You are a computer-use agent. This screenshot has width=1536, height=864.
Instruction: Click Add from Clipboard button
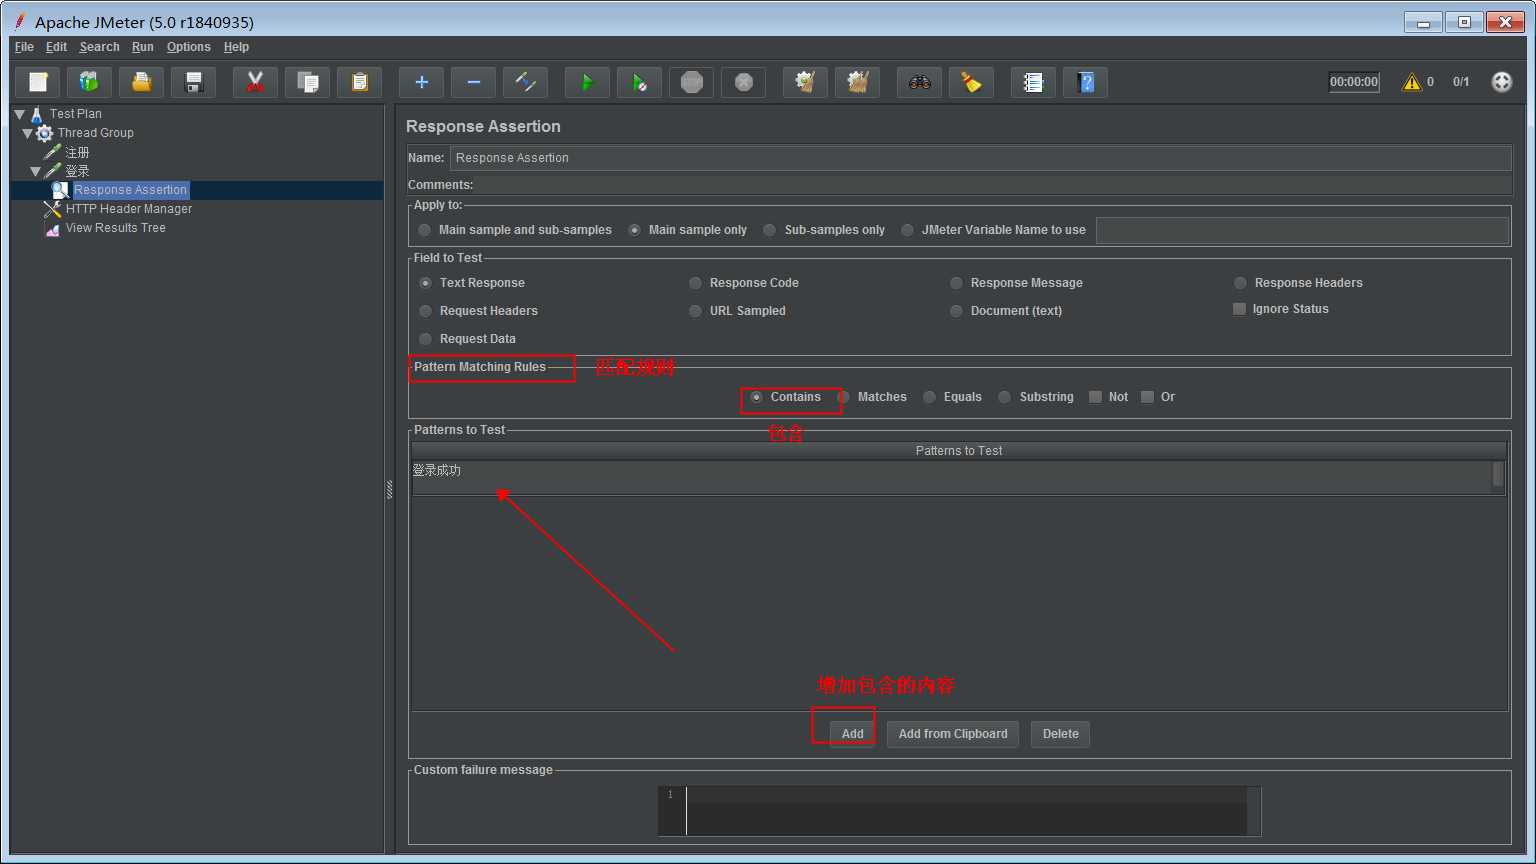(953, 734)
